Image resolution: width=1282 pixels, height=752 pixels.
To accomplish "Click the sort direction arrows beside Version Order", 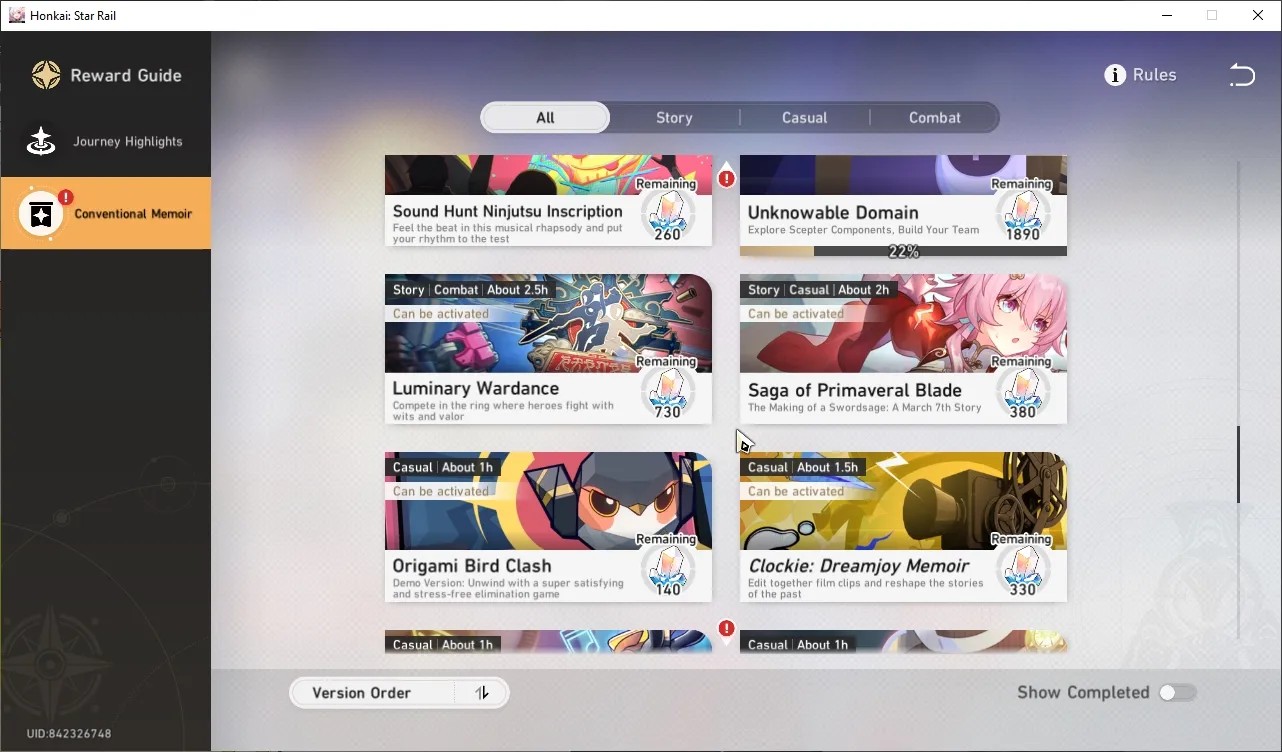I will click(x=482, y=693).
